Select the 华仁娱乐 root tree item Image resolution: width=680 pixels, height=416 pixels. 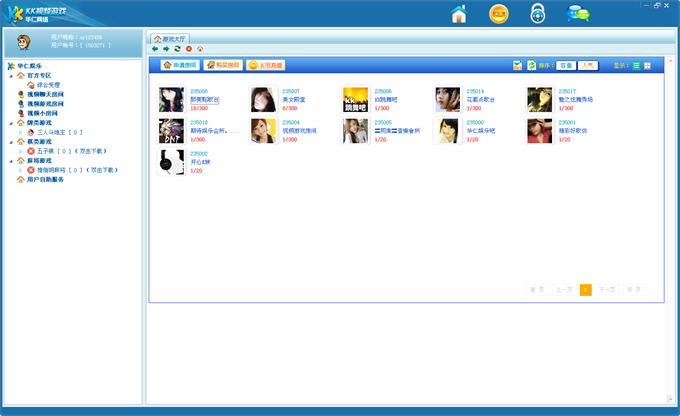[x=30, y=66]
